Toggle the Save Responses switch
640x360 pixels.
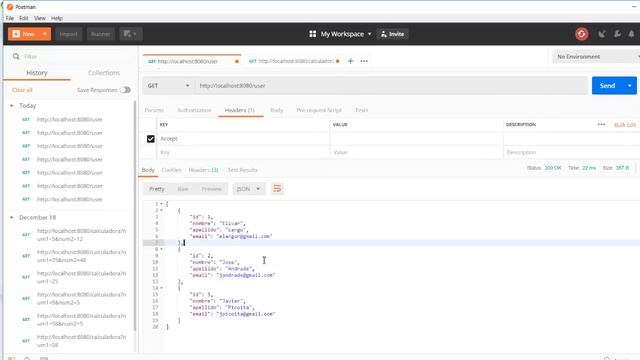(125, 90)
